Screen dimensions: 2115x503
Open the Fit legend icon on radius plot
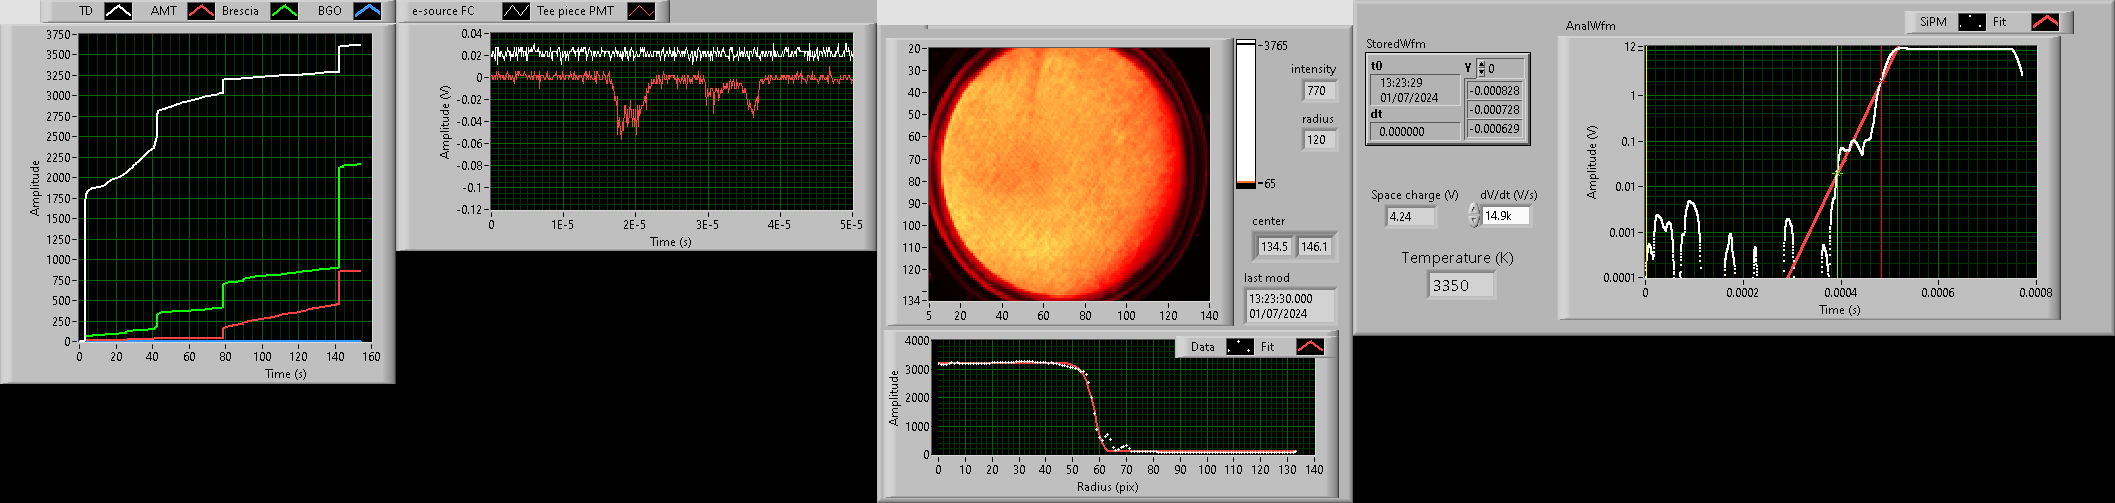(1309, 347)
